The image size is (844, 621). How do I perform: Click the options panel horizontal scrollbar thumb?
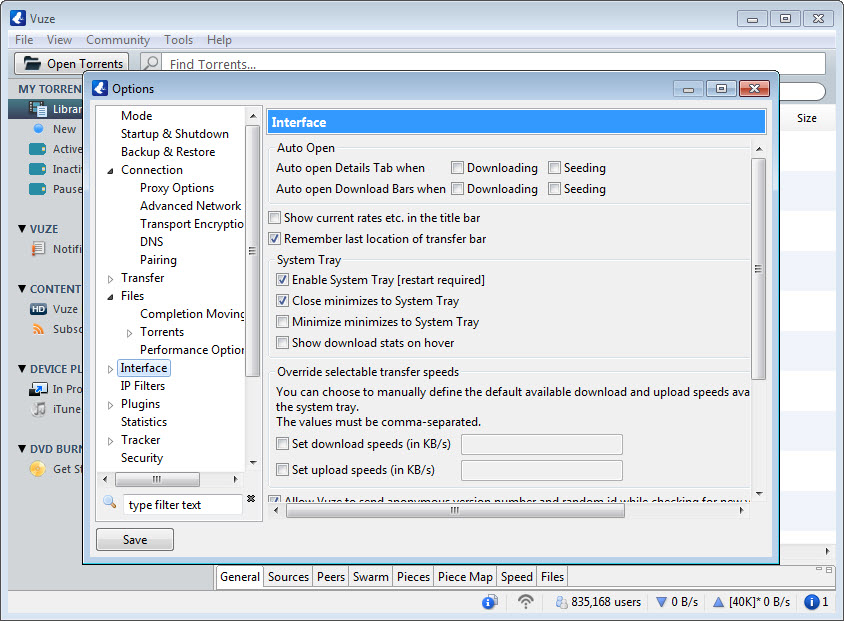[455, 510]
